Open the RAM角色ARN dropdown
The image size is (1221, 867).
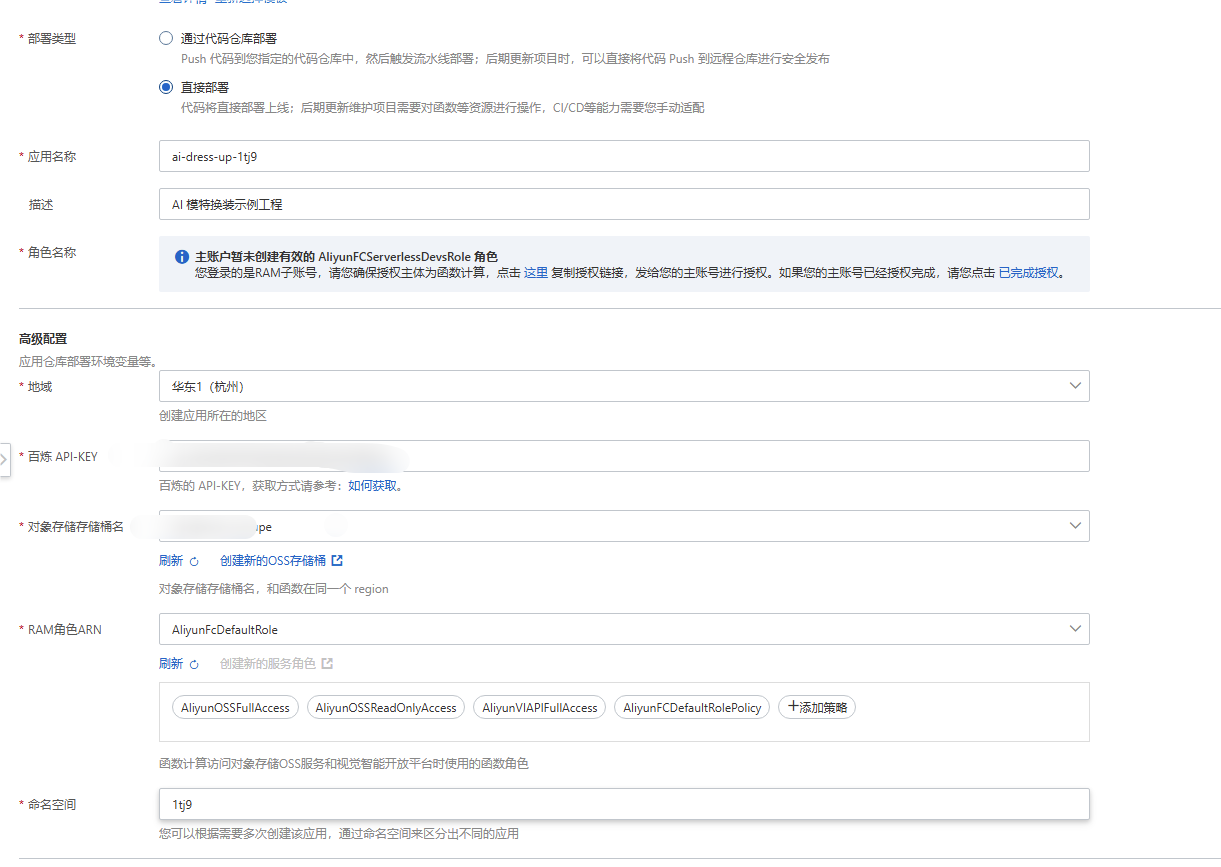1075,629
